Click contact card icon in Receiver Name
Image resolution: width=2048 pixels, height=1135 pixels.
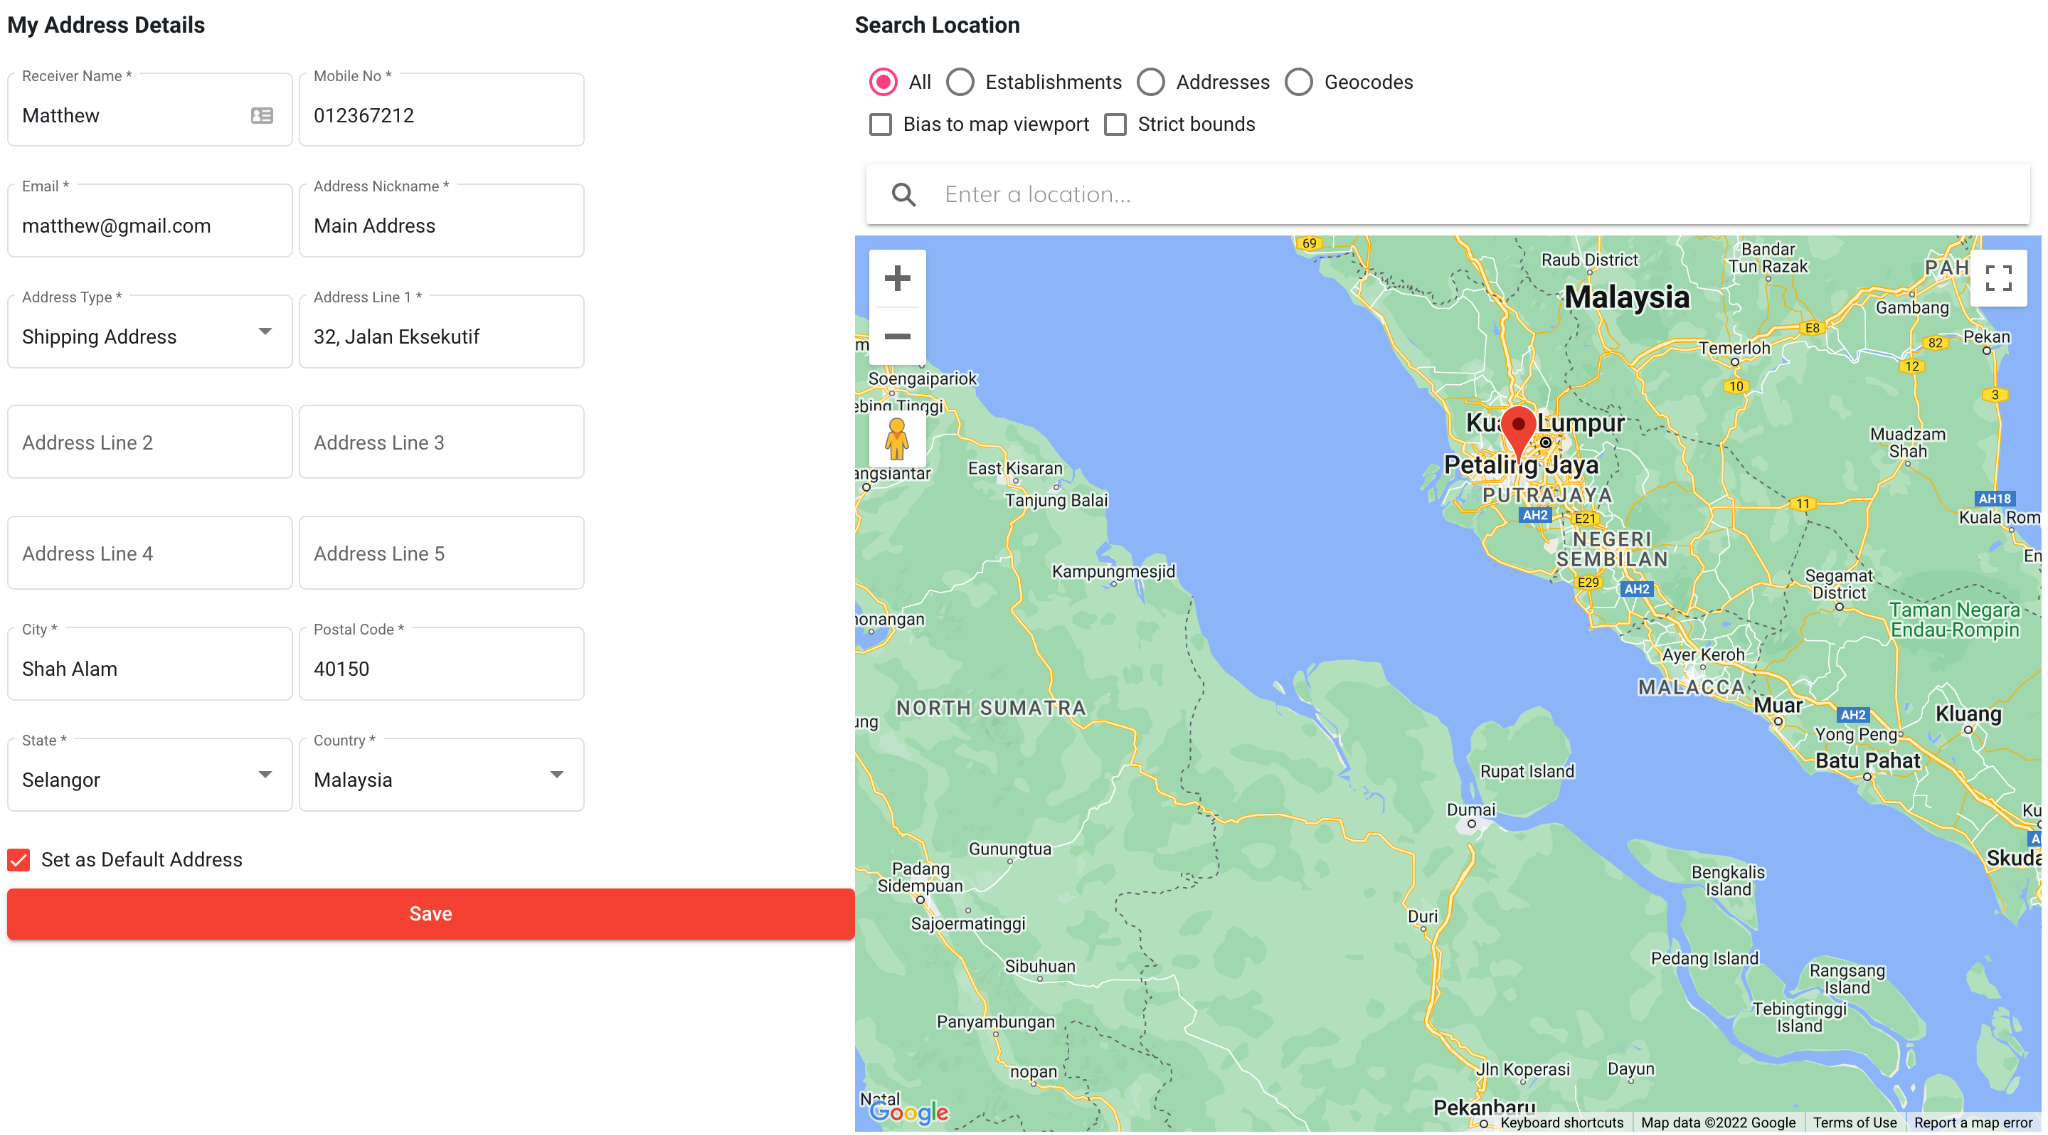coord(262,116)
